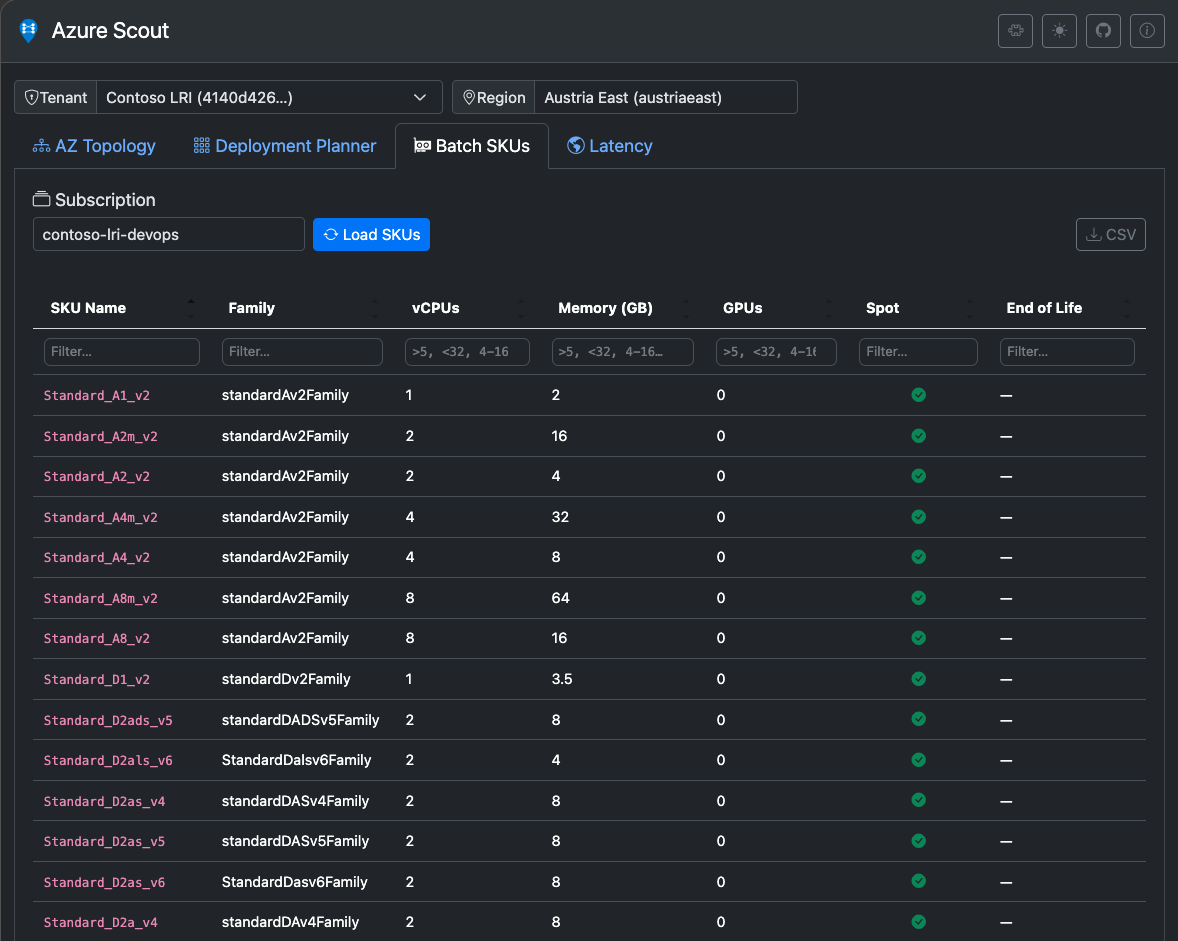
Task: Open the Standard_A8m_v2 SKU link
Action: 101,599
